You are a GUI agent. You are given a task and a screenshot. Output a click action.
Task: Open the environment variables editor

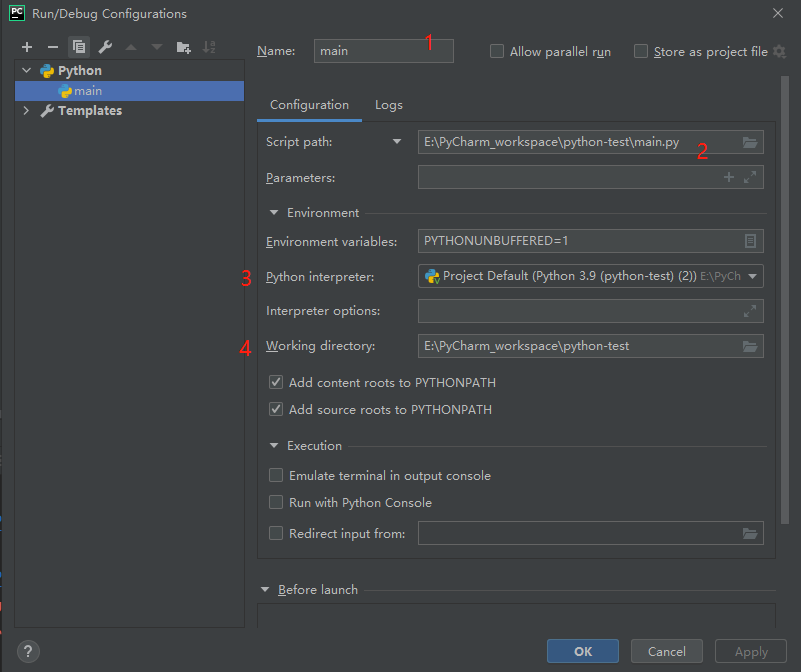[x=750, y=241]
